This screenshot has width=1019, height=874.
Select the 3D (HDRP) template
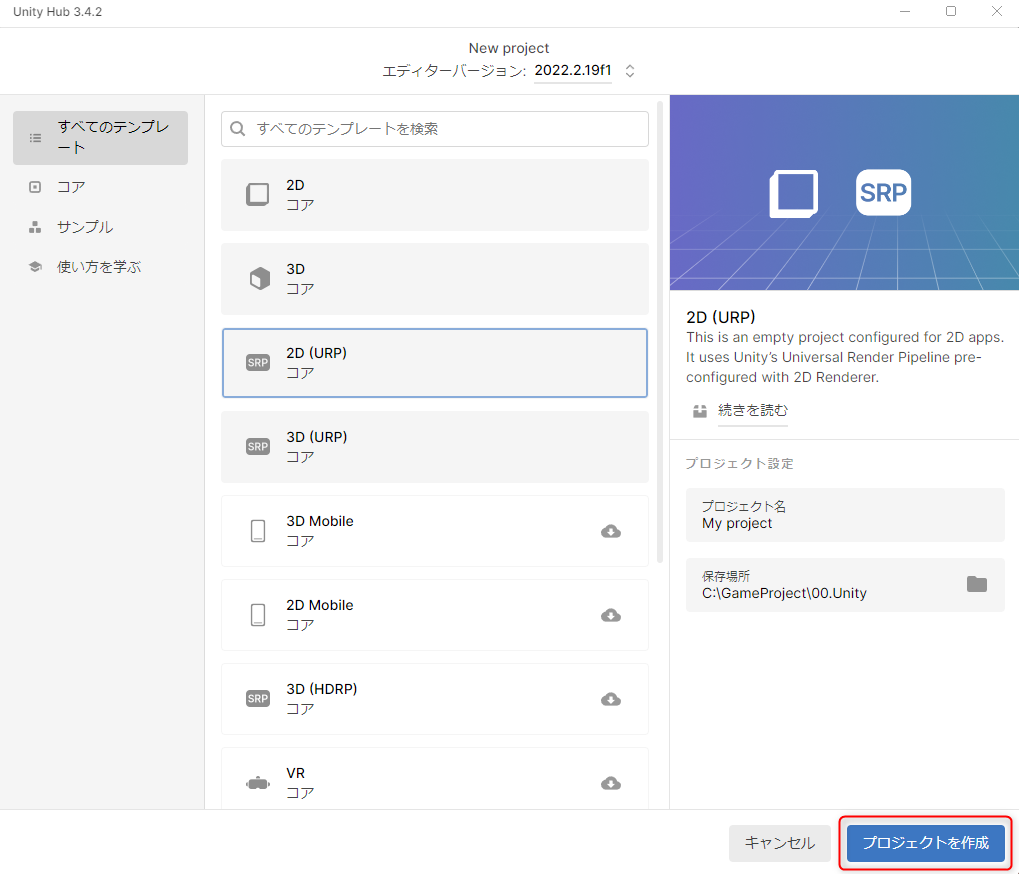click(x=435, y=699)
